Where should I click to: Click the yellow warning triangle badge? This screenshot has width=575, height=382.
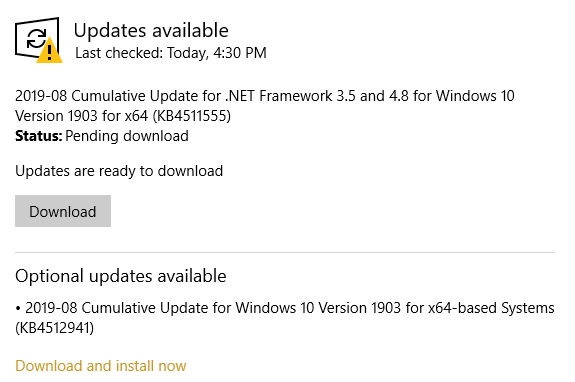pos(50,50)
